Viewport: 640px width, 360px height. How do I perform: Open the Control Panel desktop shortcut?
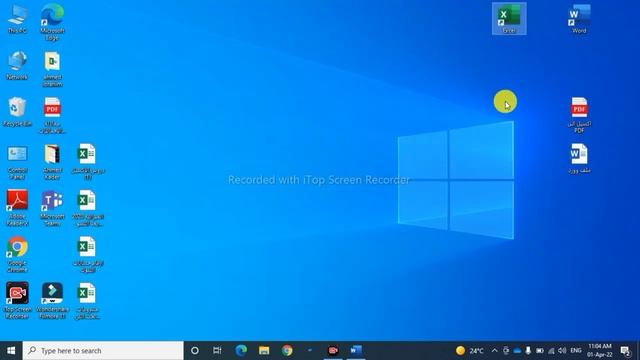(17, 162)
